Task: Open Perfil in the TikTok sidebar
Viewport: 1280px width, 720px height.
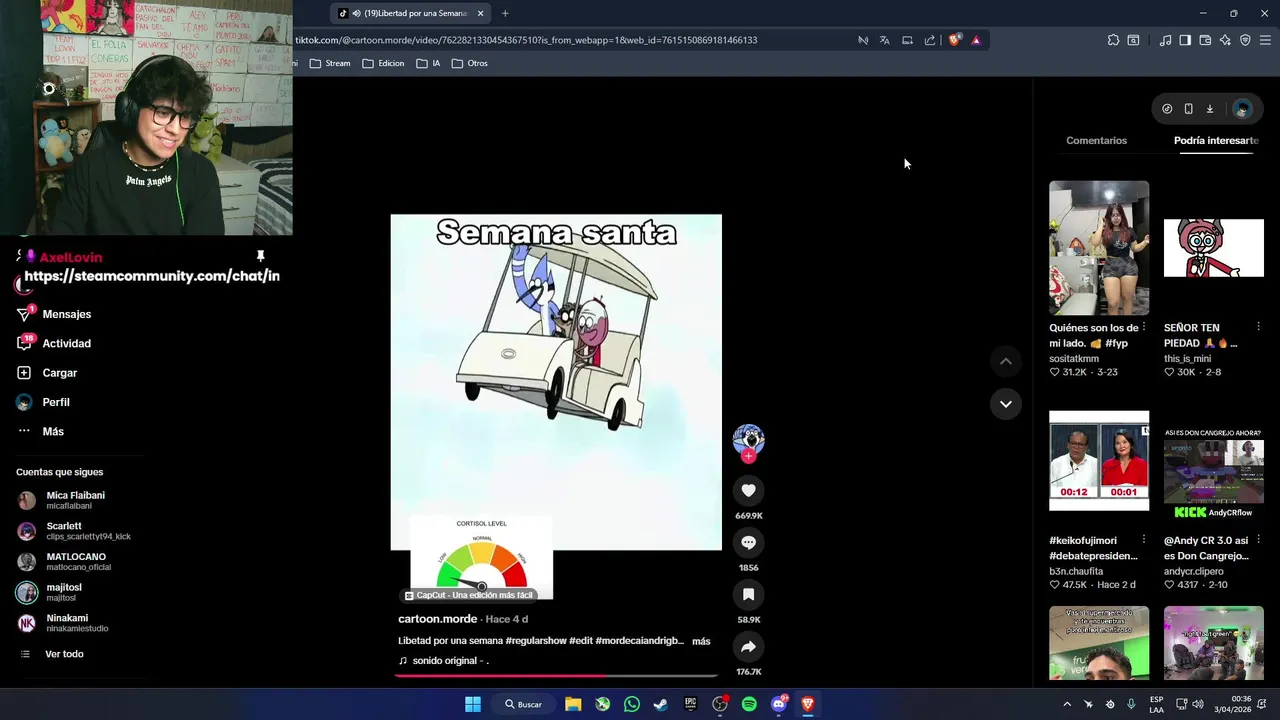Action: (56, 402)
